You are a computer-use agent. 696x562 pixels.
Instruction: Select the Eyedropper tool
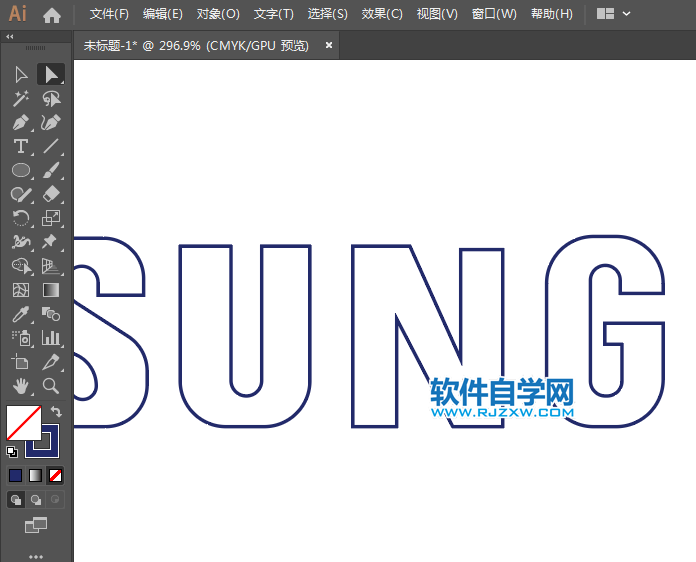coord(21,314)
